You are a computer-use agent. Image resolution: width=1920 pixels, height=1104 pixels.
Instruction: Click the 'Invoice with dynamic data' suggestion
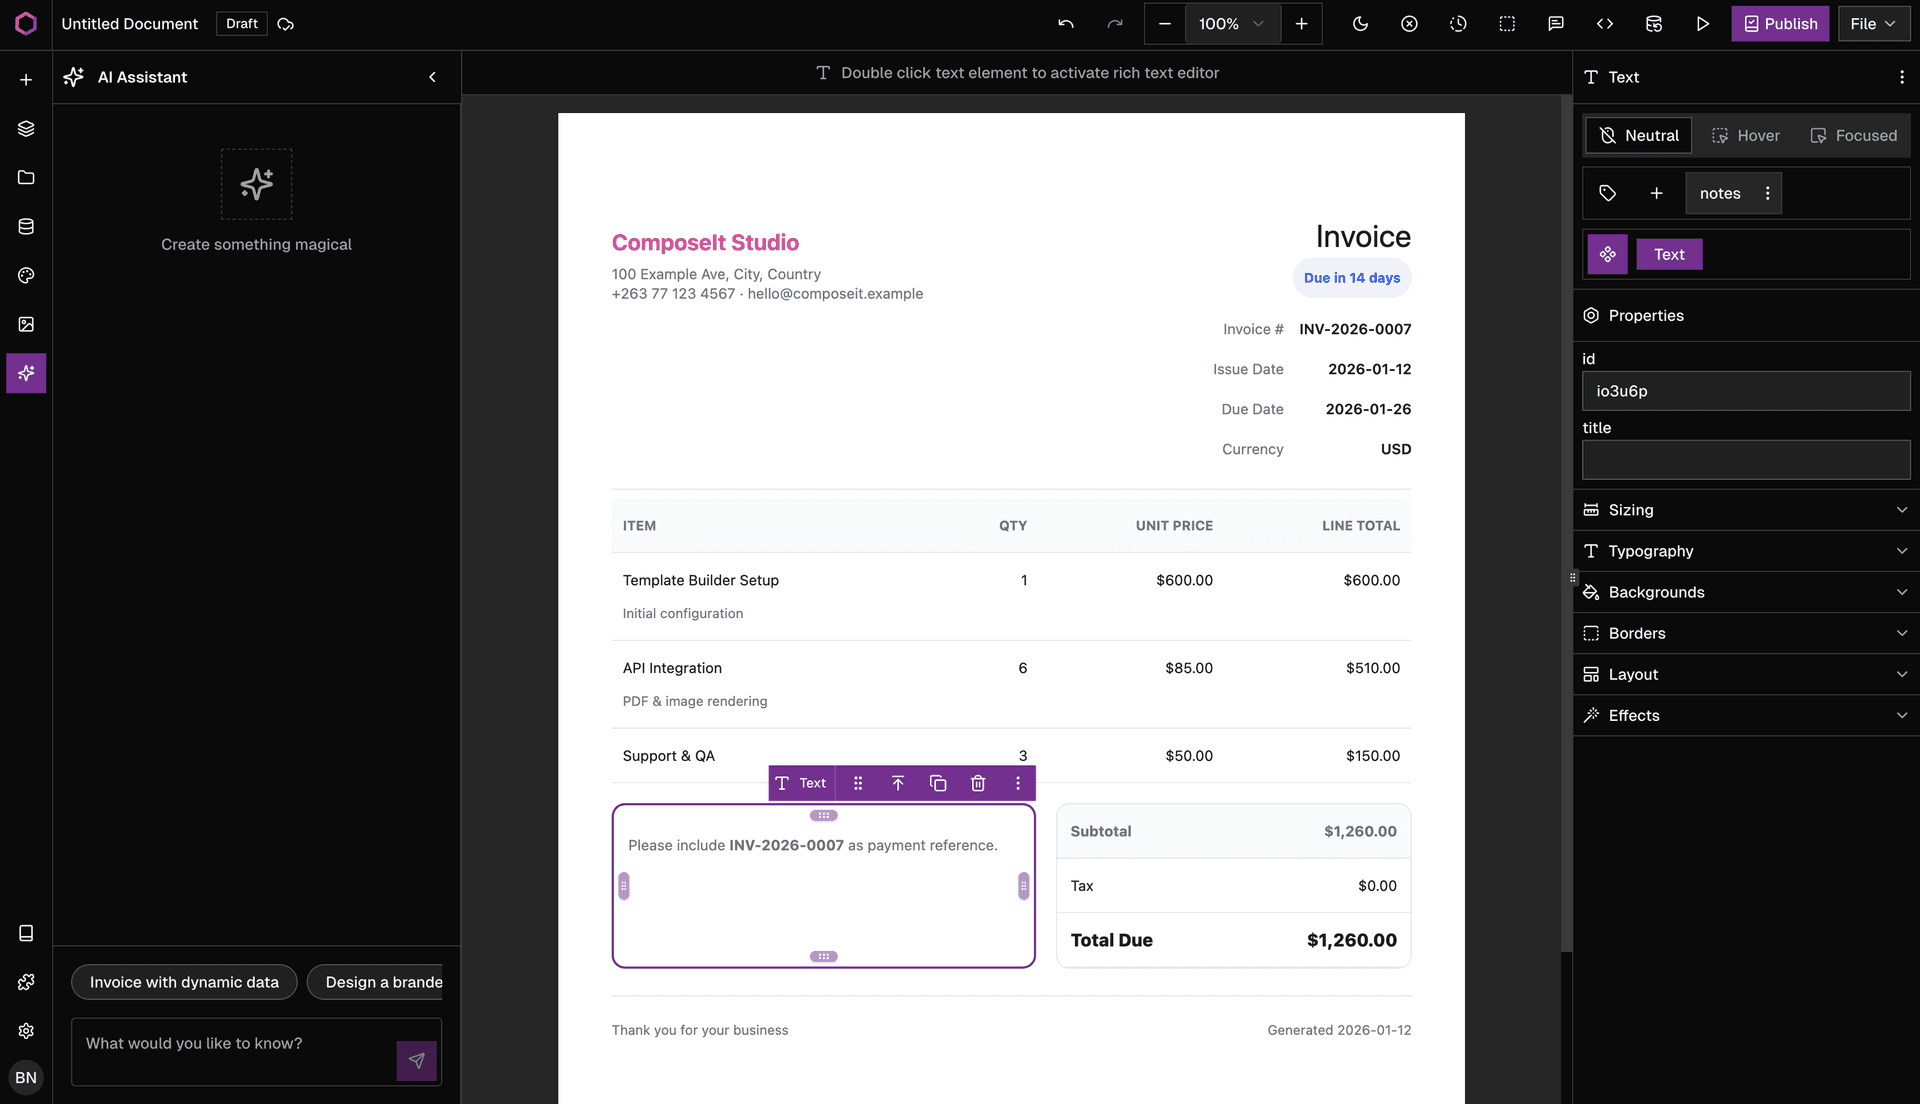pyautogui.click(x=184, y=982)
